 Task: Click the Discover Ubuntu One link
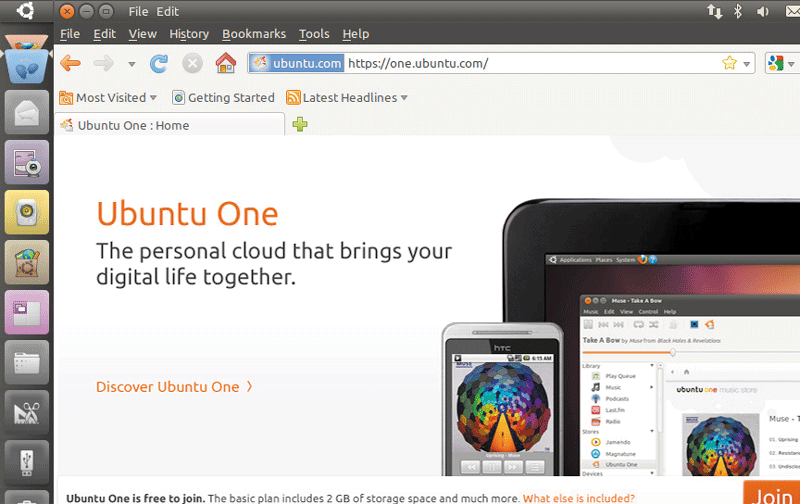click(174, 387)
